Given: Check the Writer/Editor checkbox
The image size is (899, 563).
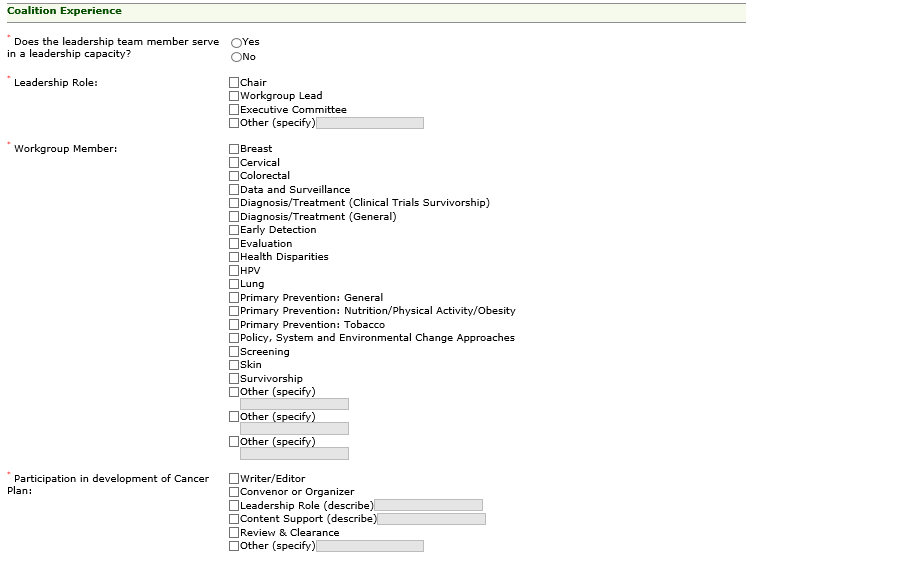Looking at the screenshot, I should pos(235,479).
